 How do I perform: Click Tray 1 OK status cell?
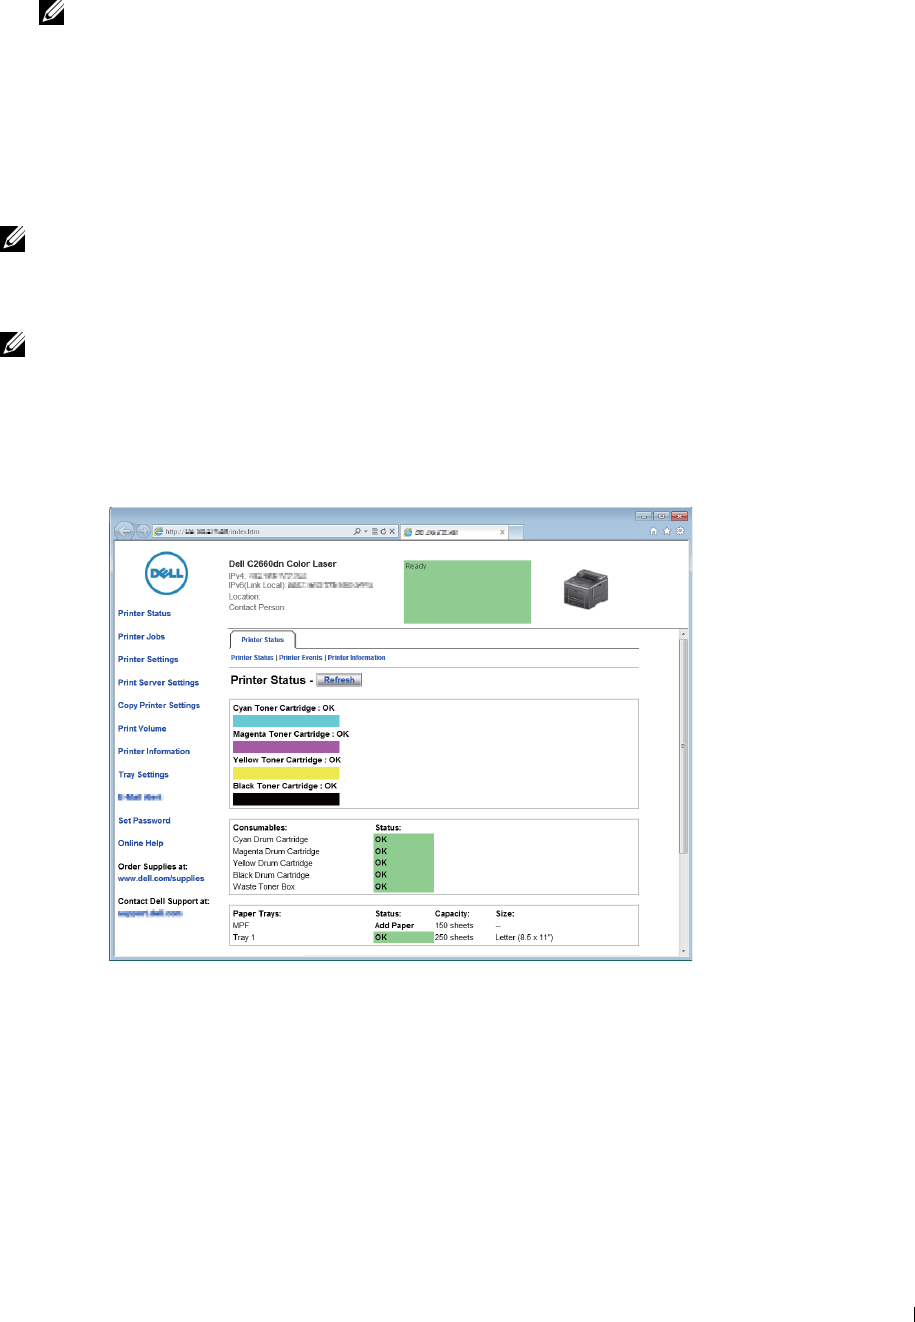pyautogui.click(x=404, y=938)
